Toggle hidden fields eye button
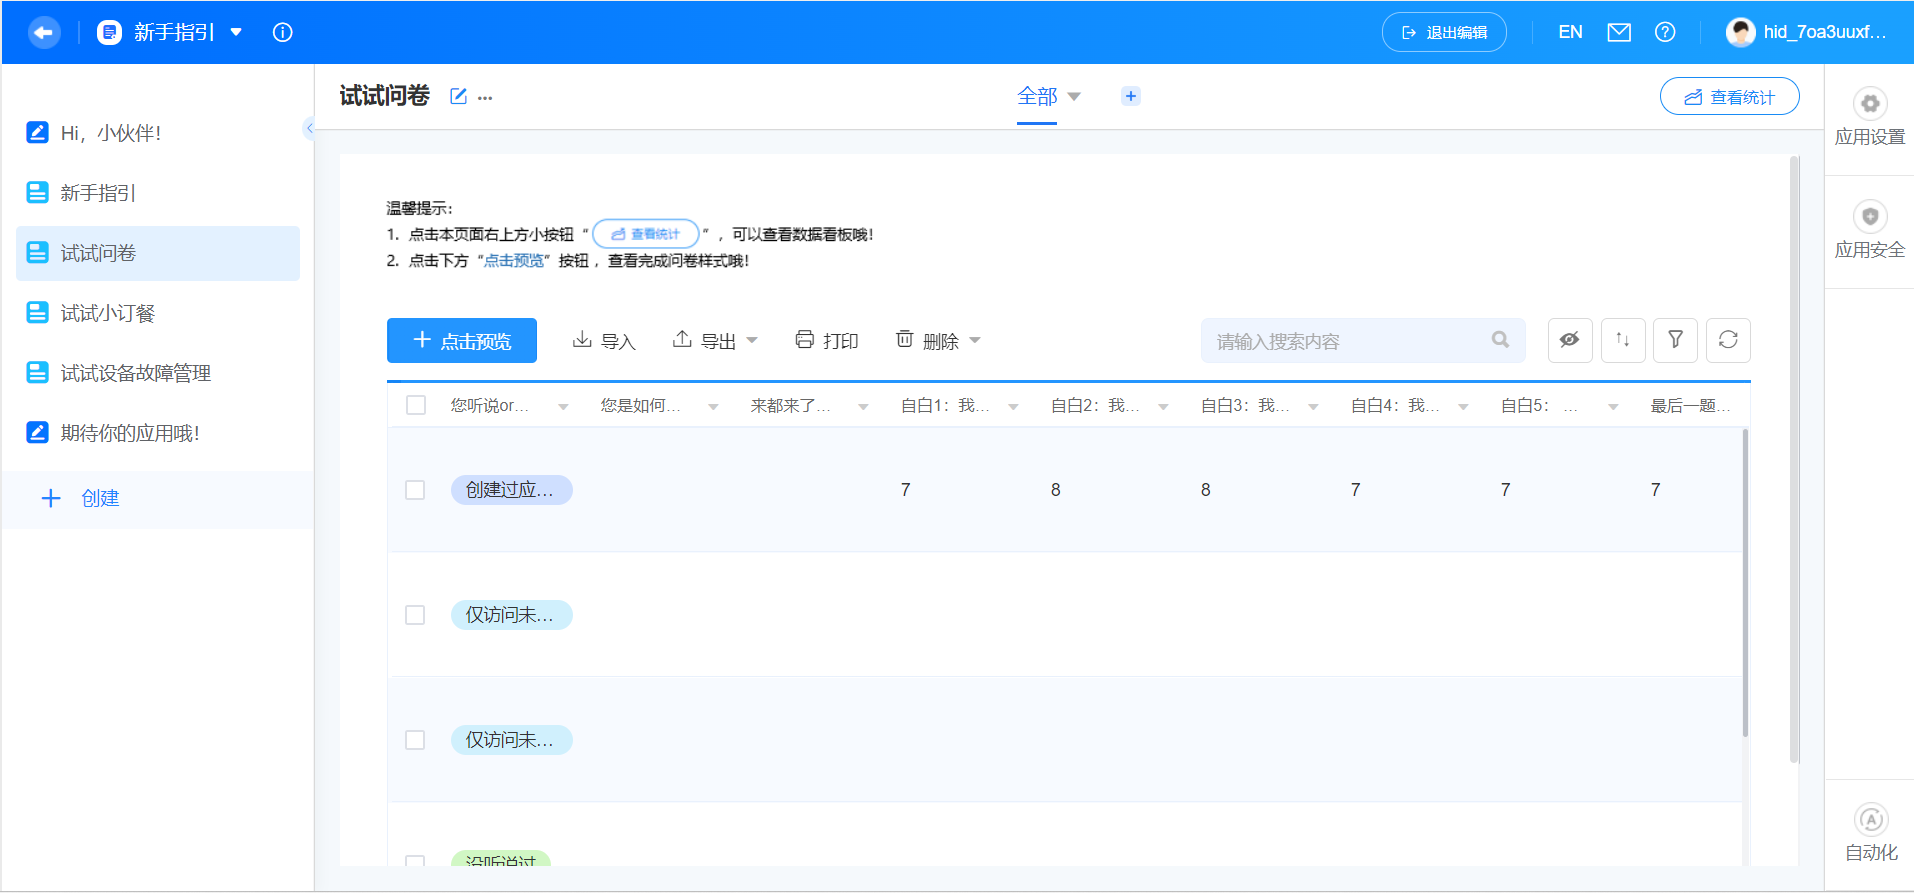Viewport: 1914px width, 893px height. [x=1570, y=340]
